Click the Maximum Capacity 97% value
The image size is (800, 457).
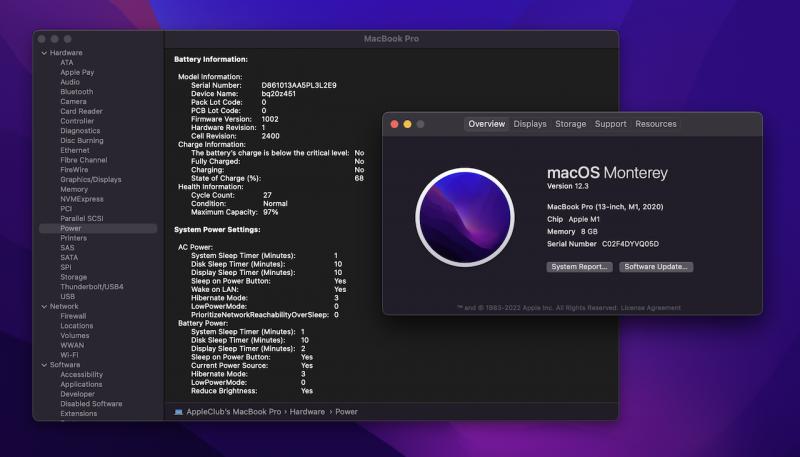[270, 212]
